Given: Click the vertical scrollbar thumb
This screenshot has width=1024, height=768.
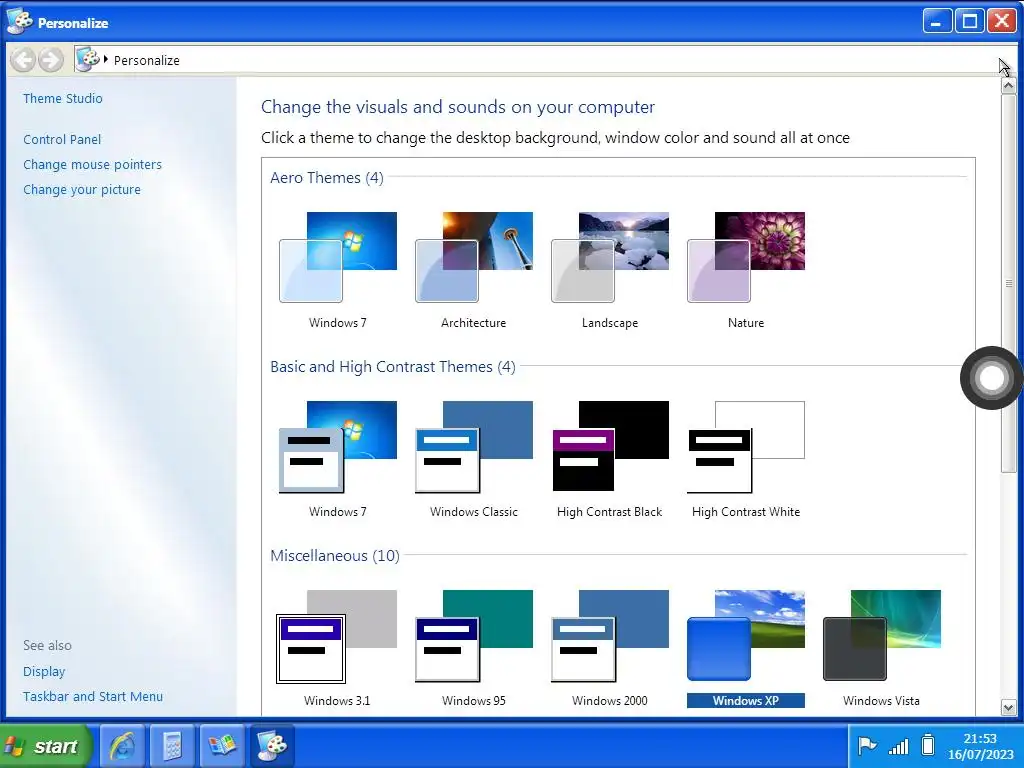Looking at the screenshot, I should click(x=1008, y=283).
